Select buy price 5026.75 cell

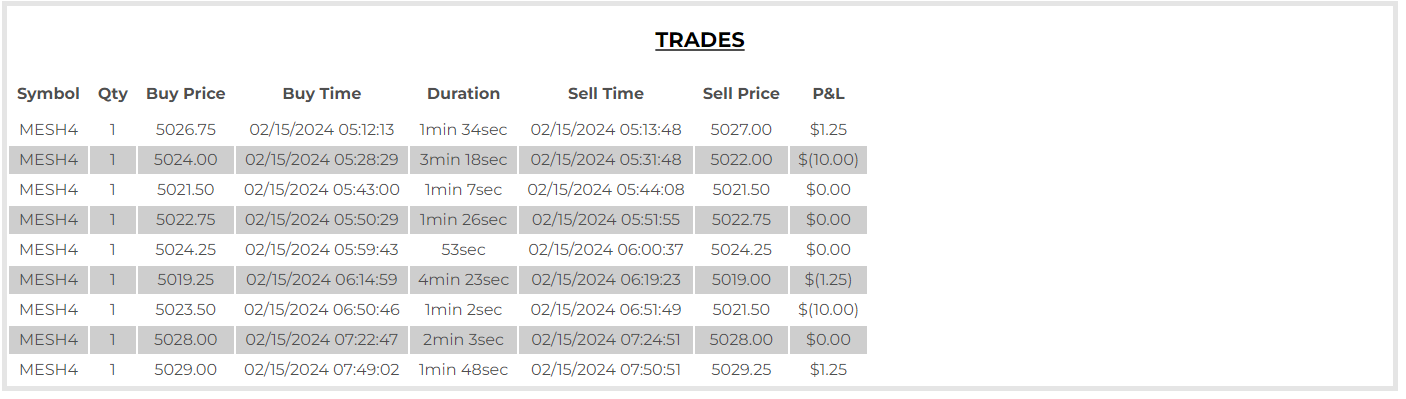(x=186, y=130)
